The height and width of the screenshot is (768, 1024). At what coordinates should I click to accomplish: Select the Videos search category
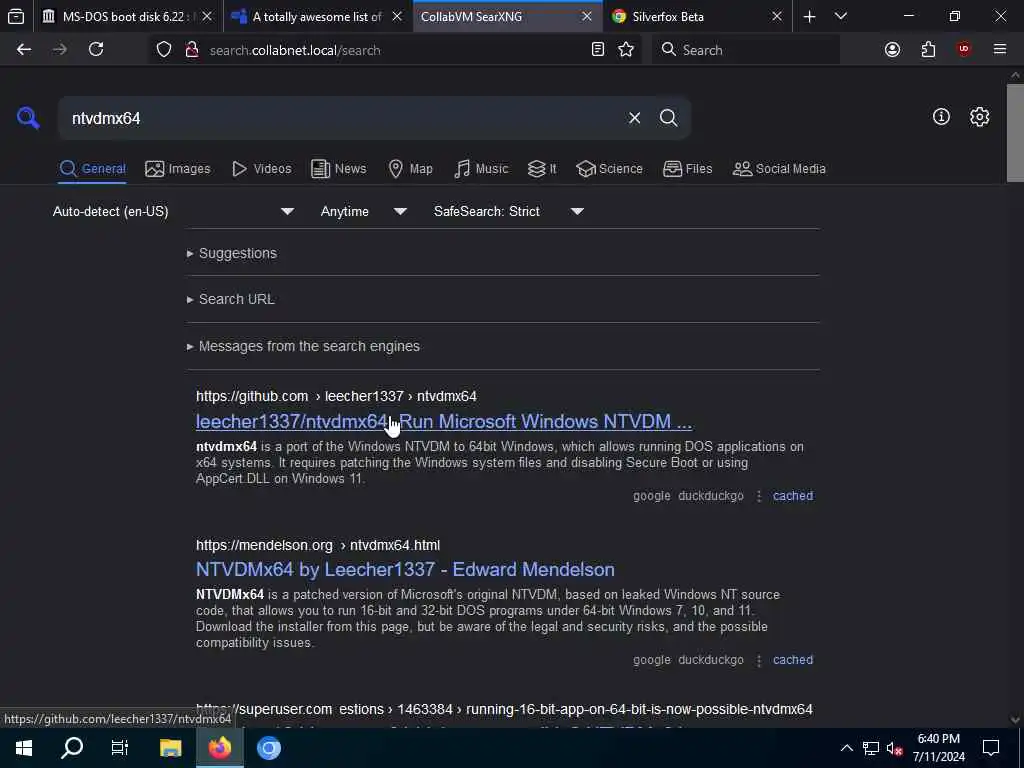click(262, 168)
